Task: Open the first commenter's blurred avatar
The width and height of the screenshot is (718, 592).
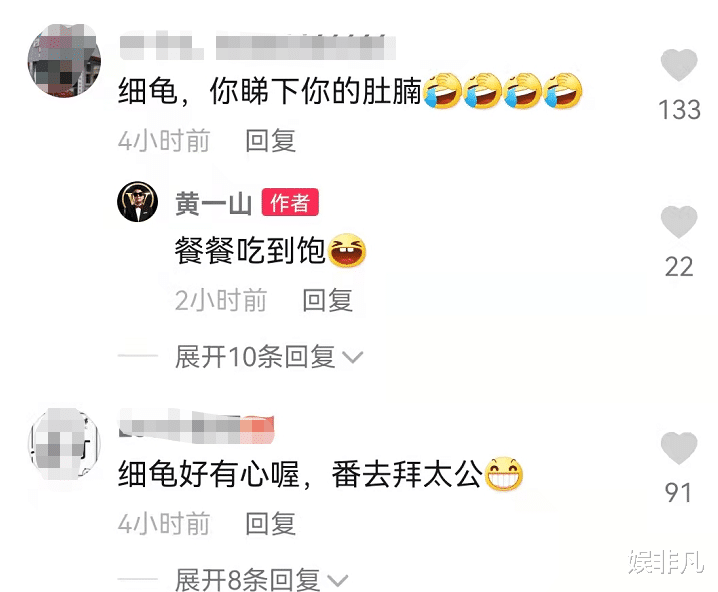Action: pos(64,60)
